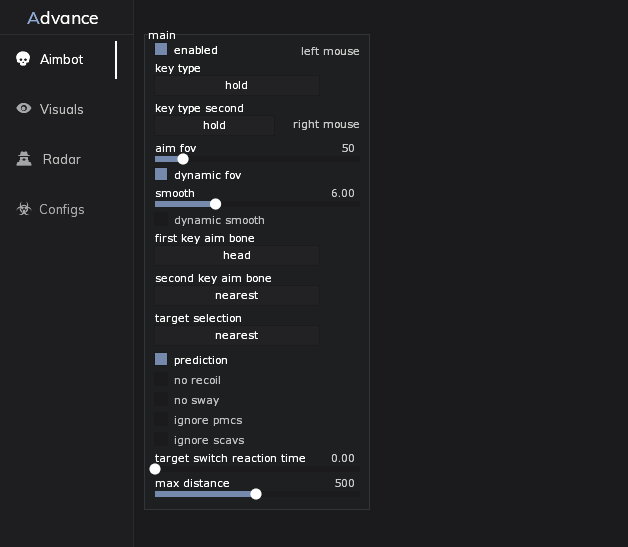Click the right mouse keybind button
Screen dimensions: 628x547
(325, 125)
